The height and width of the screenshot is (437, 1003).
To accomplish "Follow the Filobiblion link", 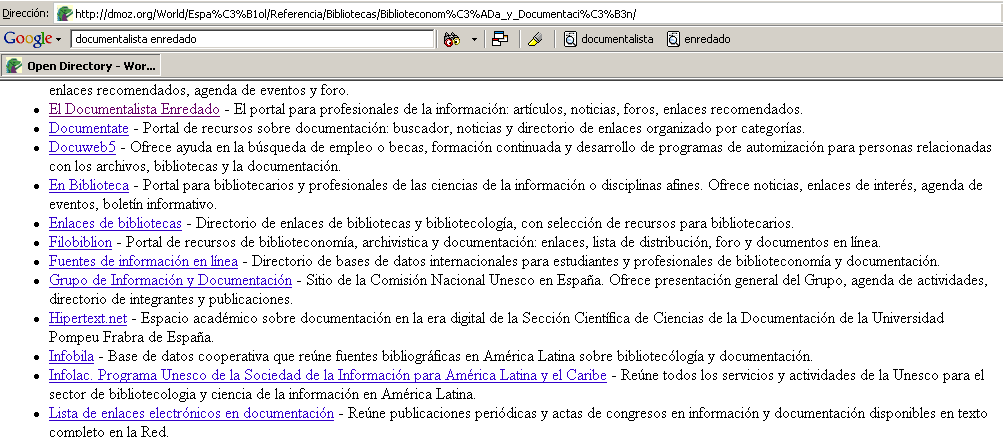I will pos(81,242).
